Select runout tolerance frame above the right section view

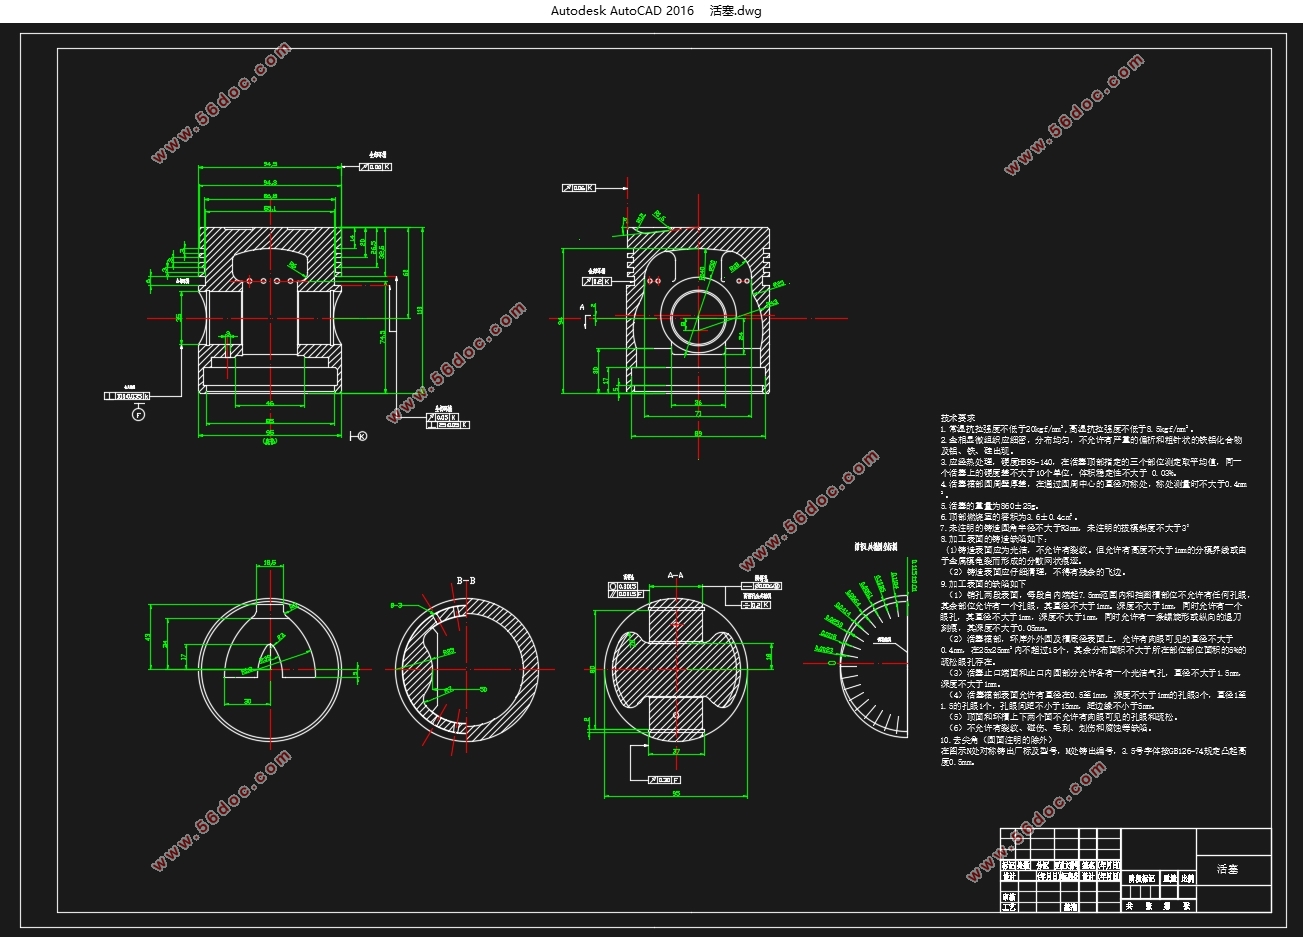[x=579, y=187]
